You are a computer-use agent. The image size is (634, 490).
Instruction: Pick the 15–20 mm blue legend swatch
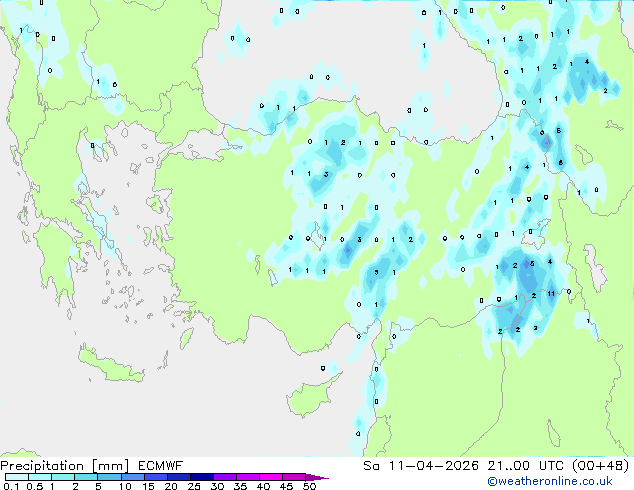(x=155, y=477)
